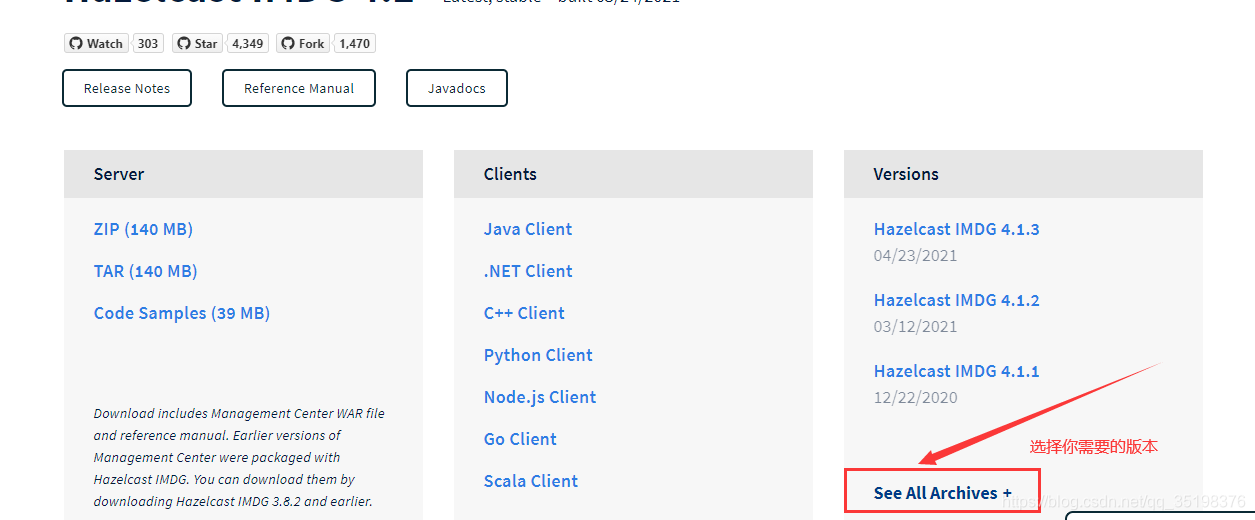1255x520 pixels.
Task: Click the GitHub Fork button
Action: (303, 43)
